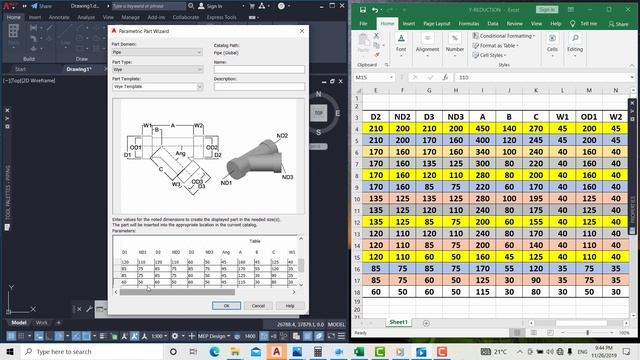This screenshot has height=360, width=640.
Task: Click the Excel zoom slider handle
Action: pos(587,333)
